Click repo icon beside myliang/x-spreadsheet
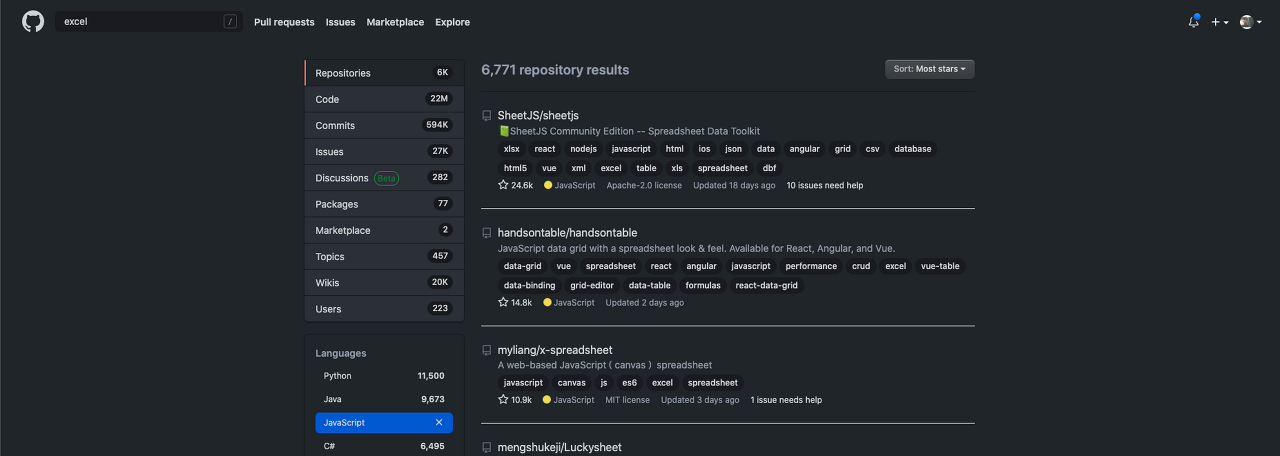 (x=487, y=351)
